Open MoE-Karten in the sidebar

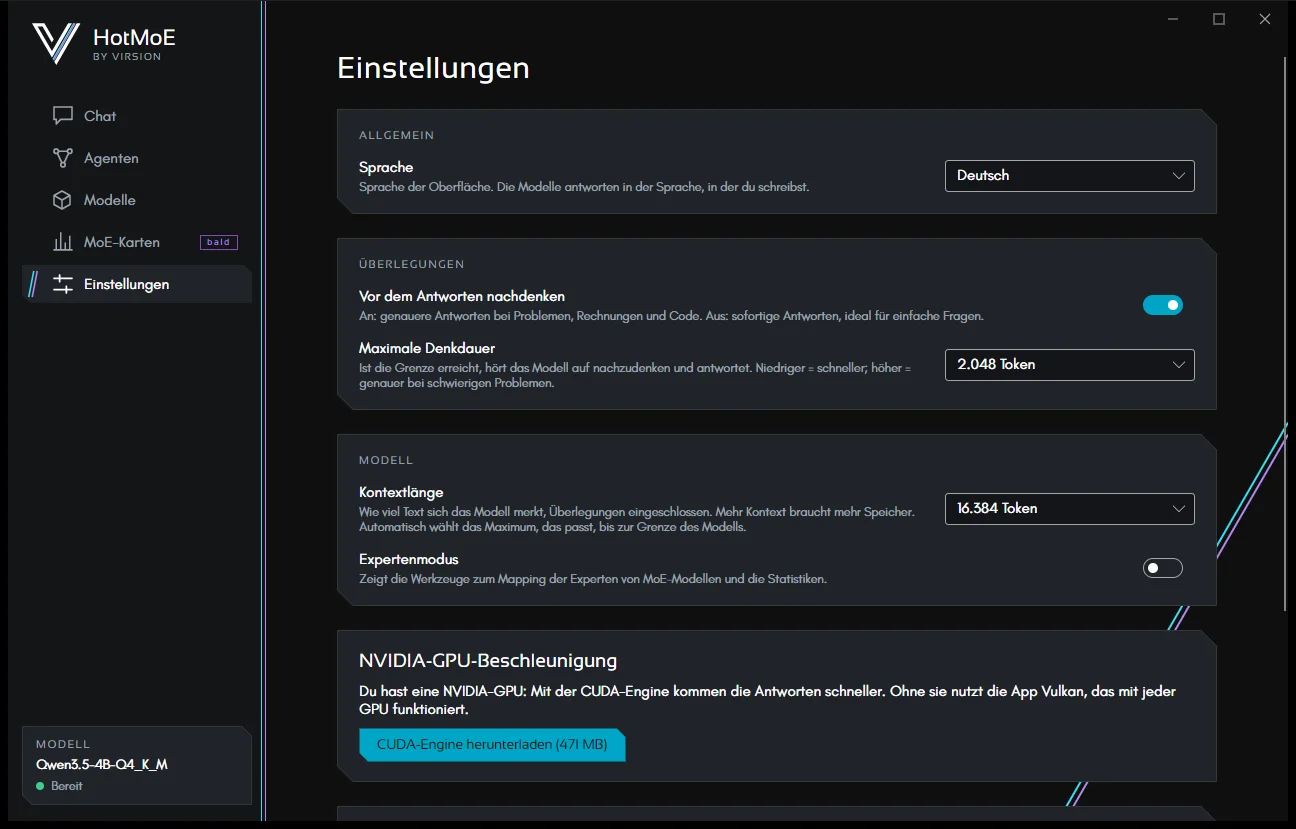137,242
